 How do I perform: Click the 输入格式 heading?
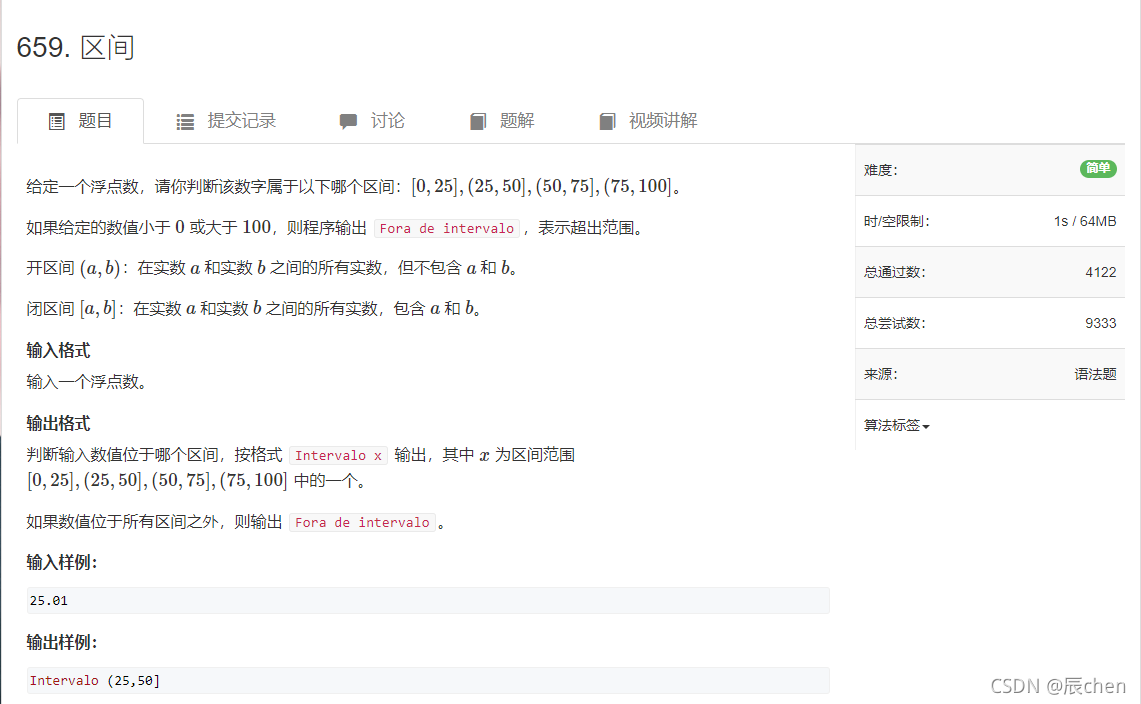click(58, 350)
